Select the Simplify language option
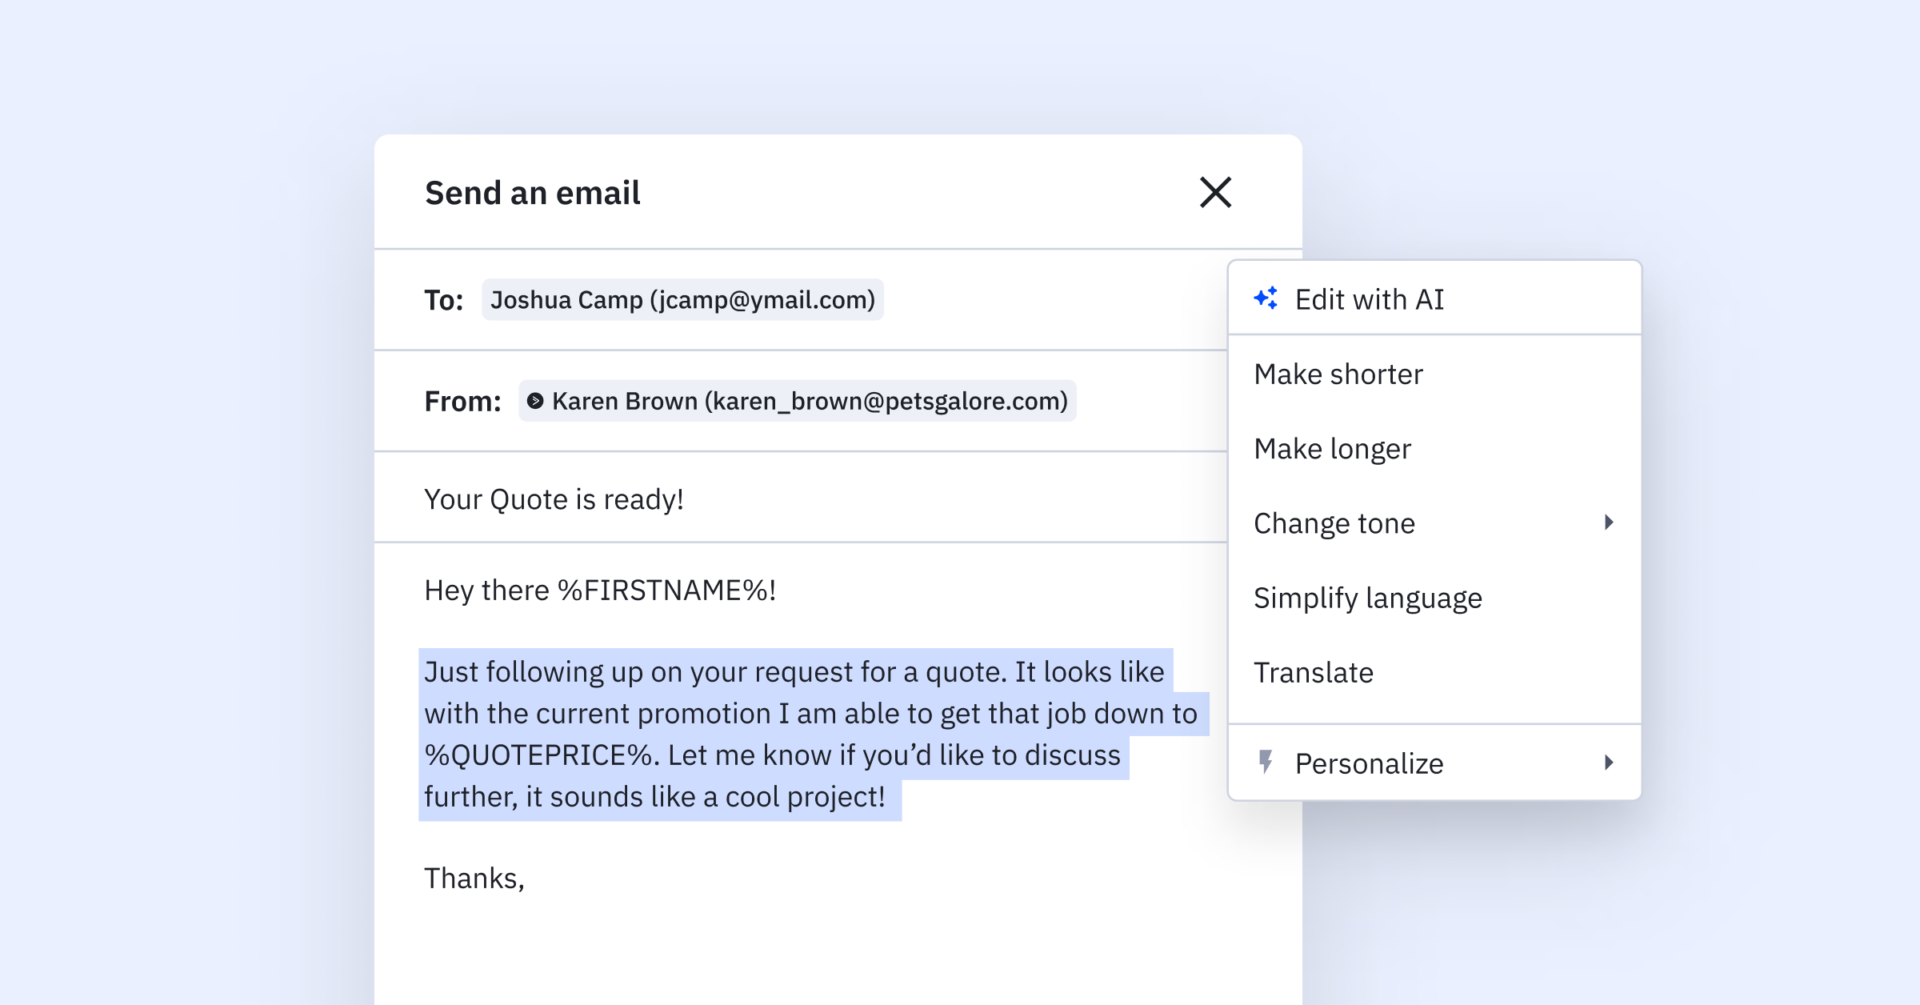The width and height of the screenshot is (1920, 1005). (x=1367, y=598)
